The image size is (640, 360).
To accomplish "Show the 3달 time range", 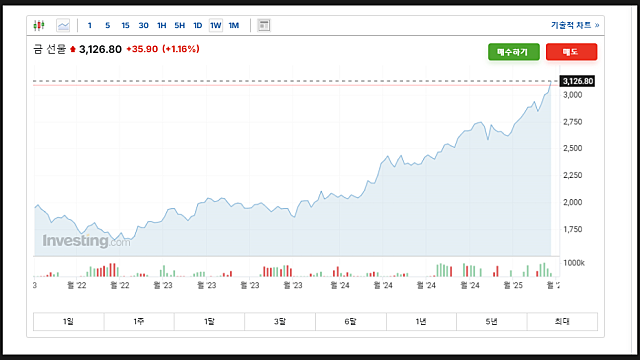I will [280, 322].
